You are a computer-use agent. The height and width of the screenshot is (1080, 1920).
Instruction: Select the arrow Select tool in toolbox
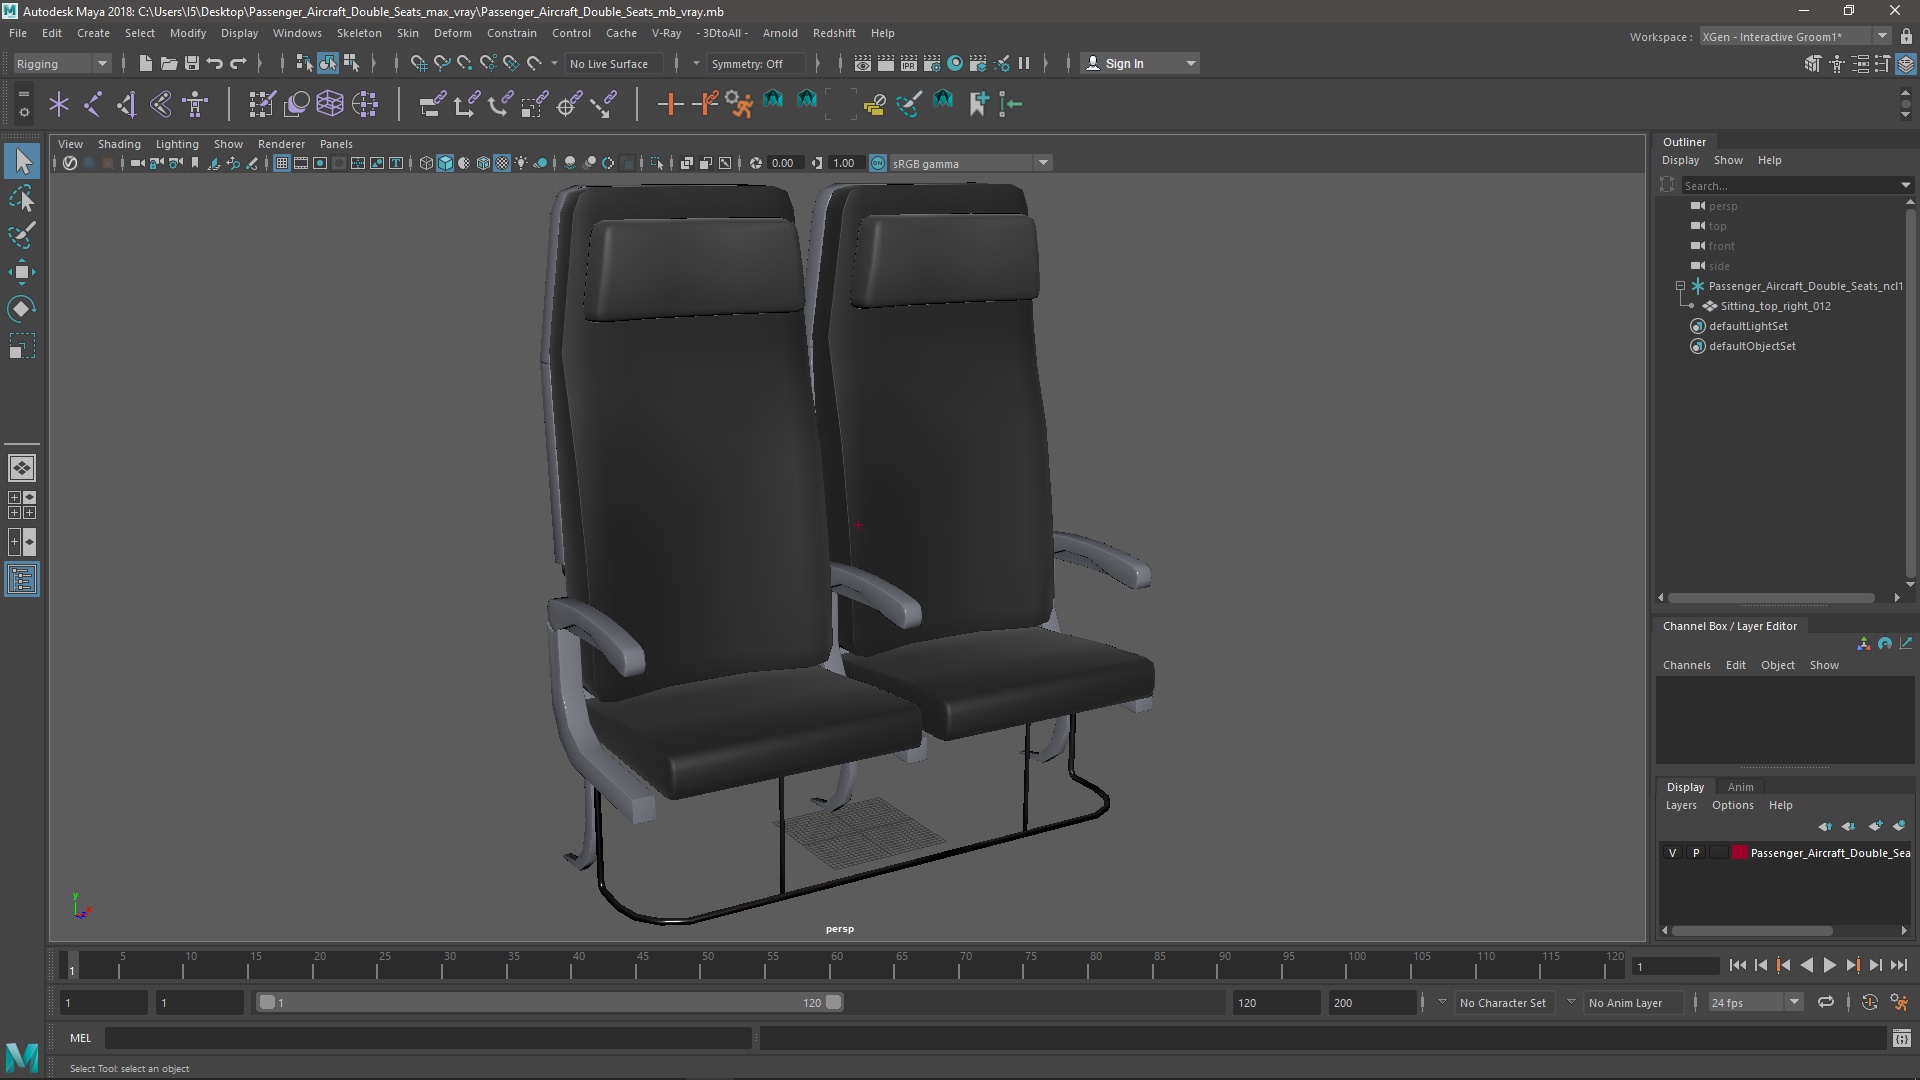22,161
